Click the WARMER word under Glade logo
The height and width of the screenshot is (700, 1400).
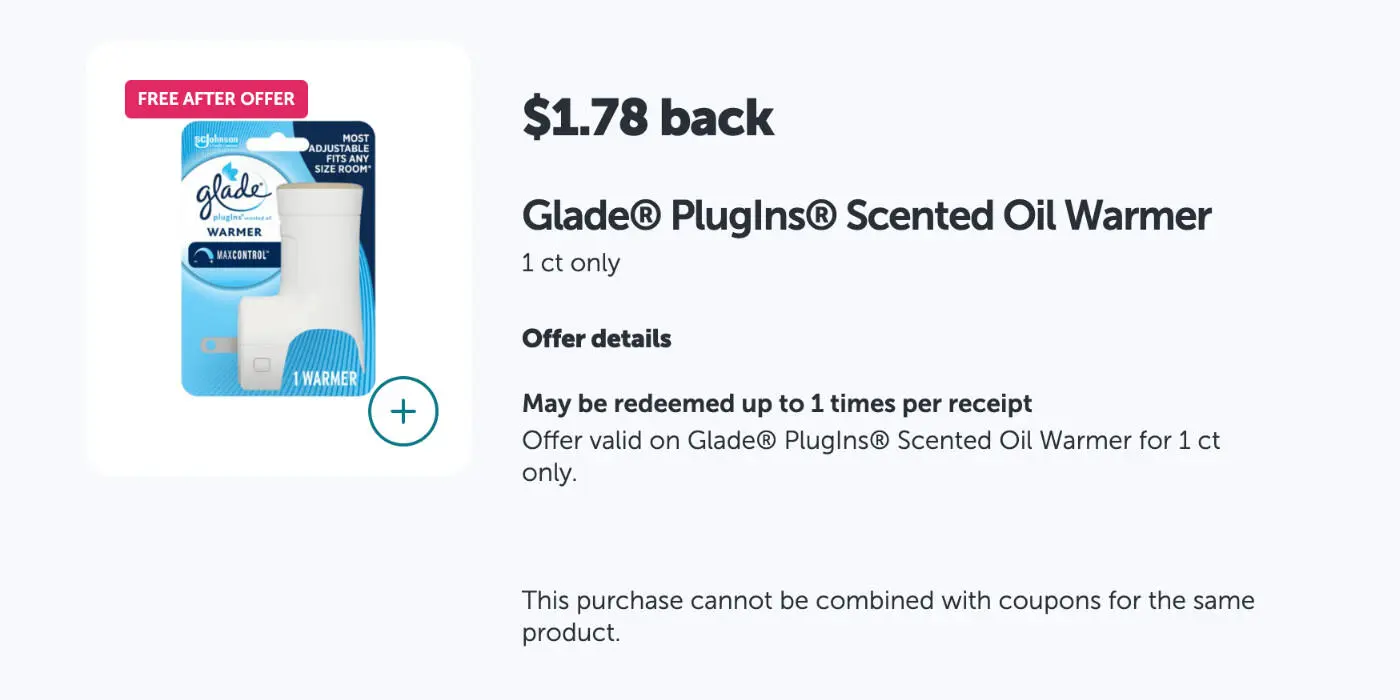click(x=234, y=232)
